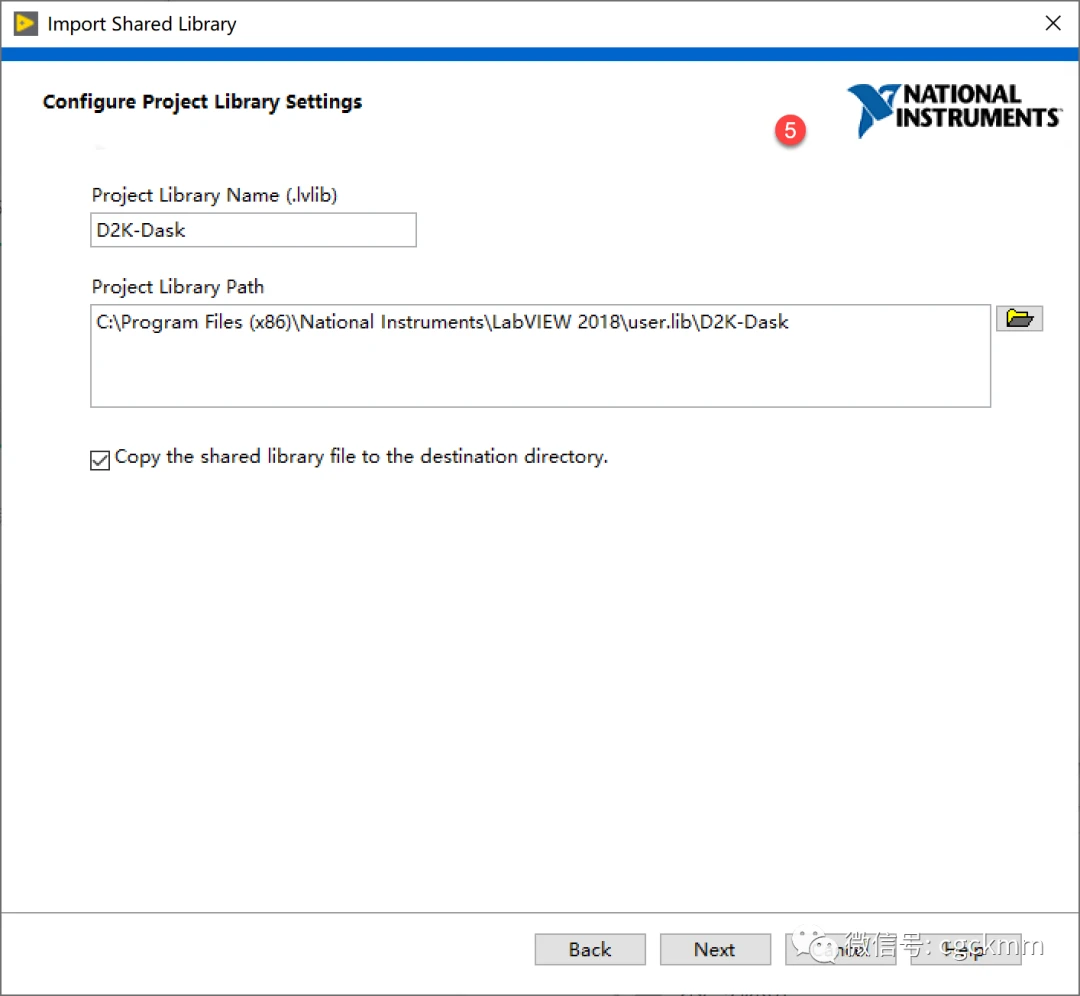The height and width of the screenshot is (996, 1080).
Task: Open Help for this dialog
Action: point(965,949)
